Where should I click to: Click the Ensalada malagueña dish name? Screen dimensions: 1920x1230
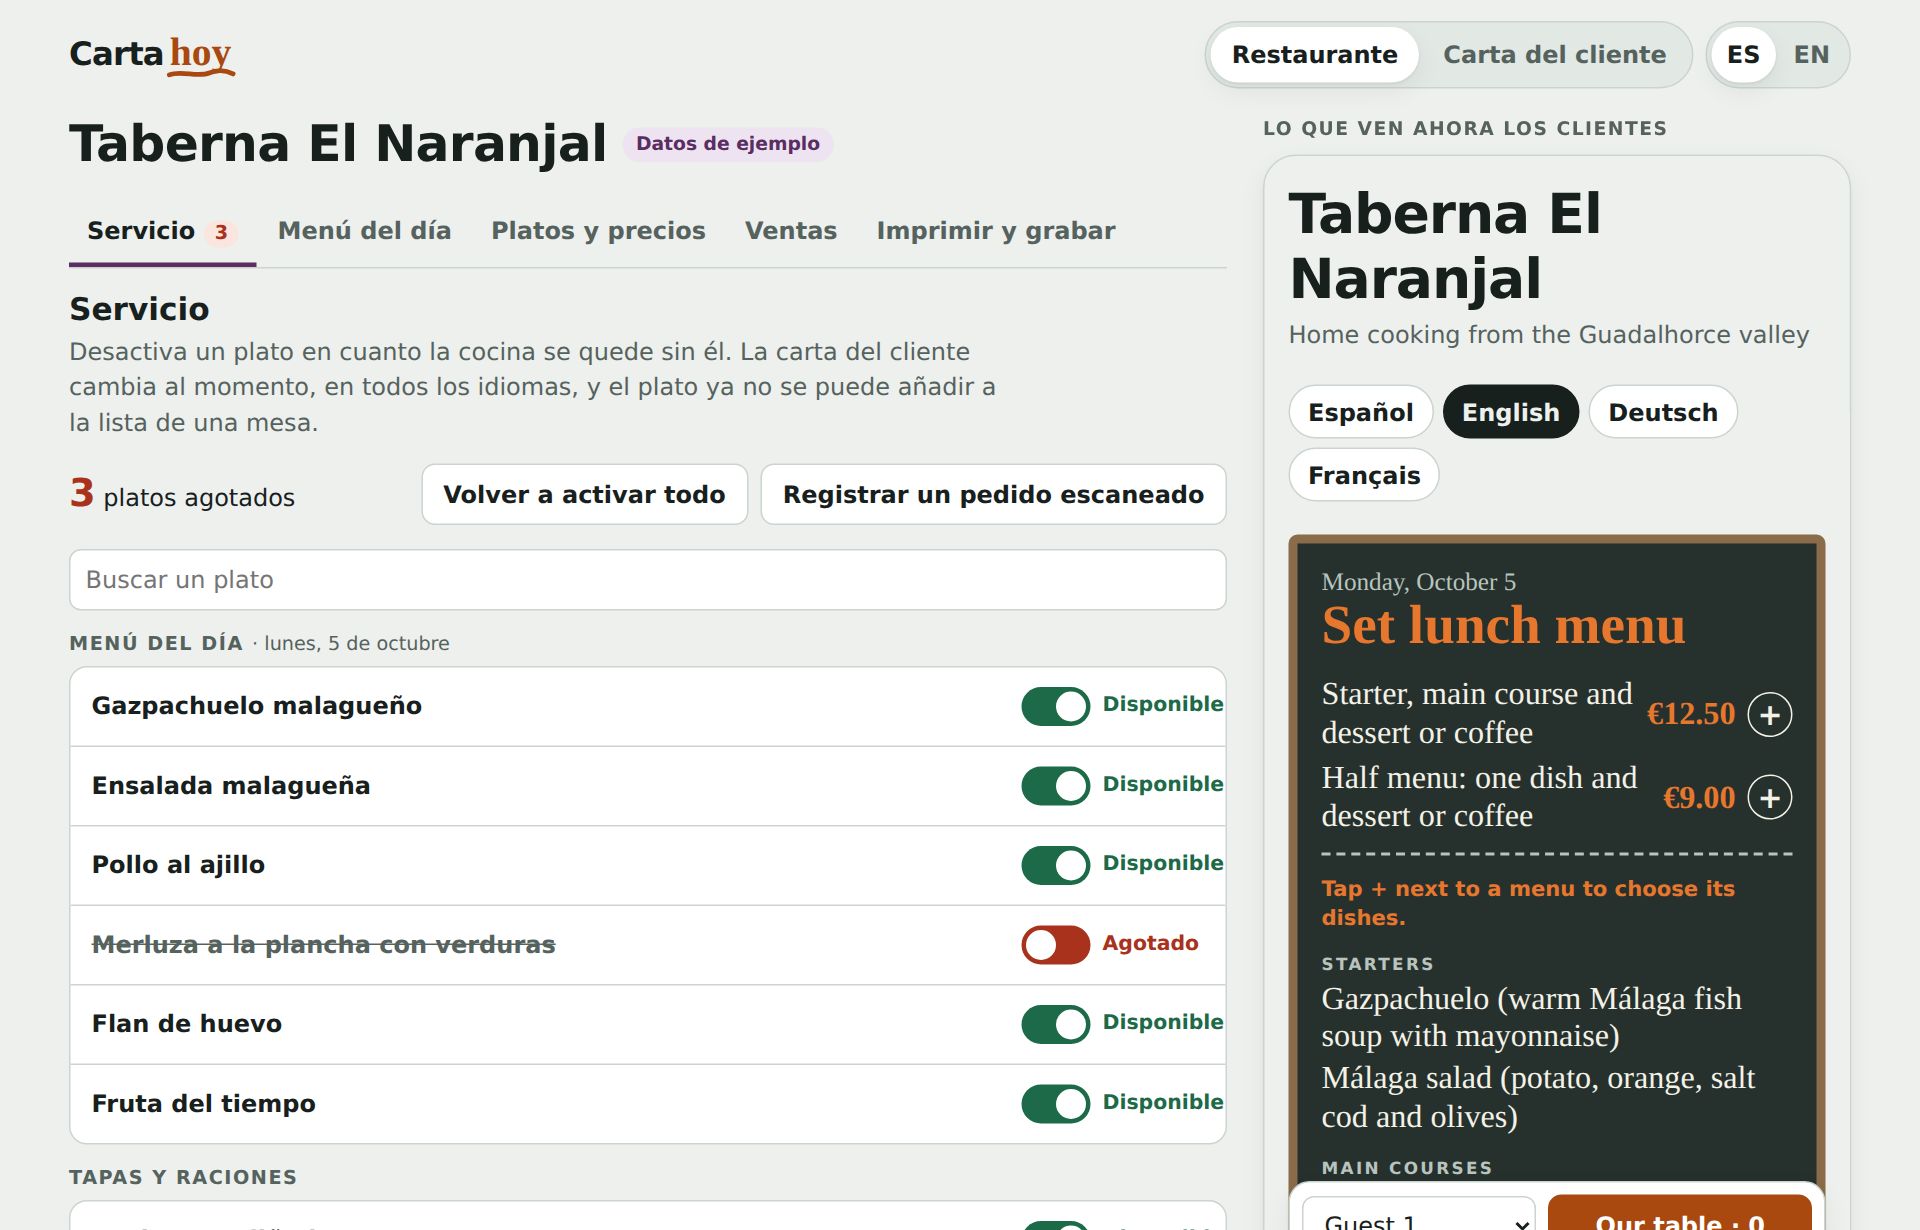(231, 786)
